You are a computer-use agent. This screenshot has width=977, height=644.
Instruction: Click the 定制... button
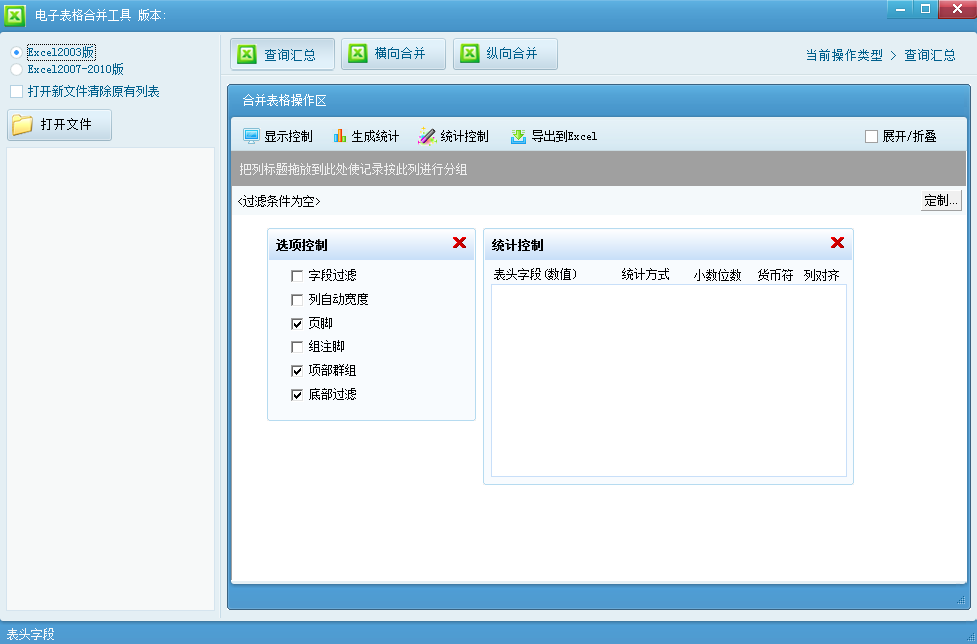point(940,200)
